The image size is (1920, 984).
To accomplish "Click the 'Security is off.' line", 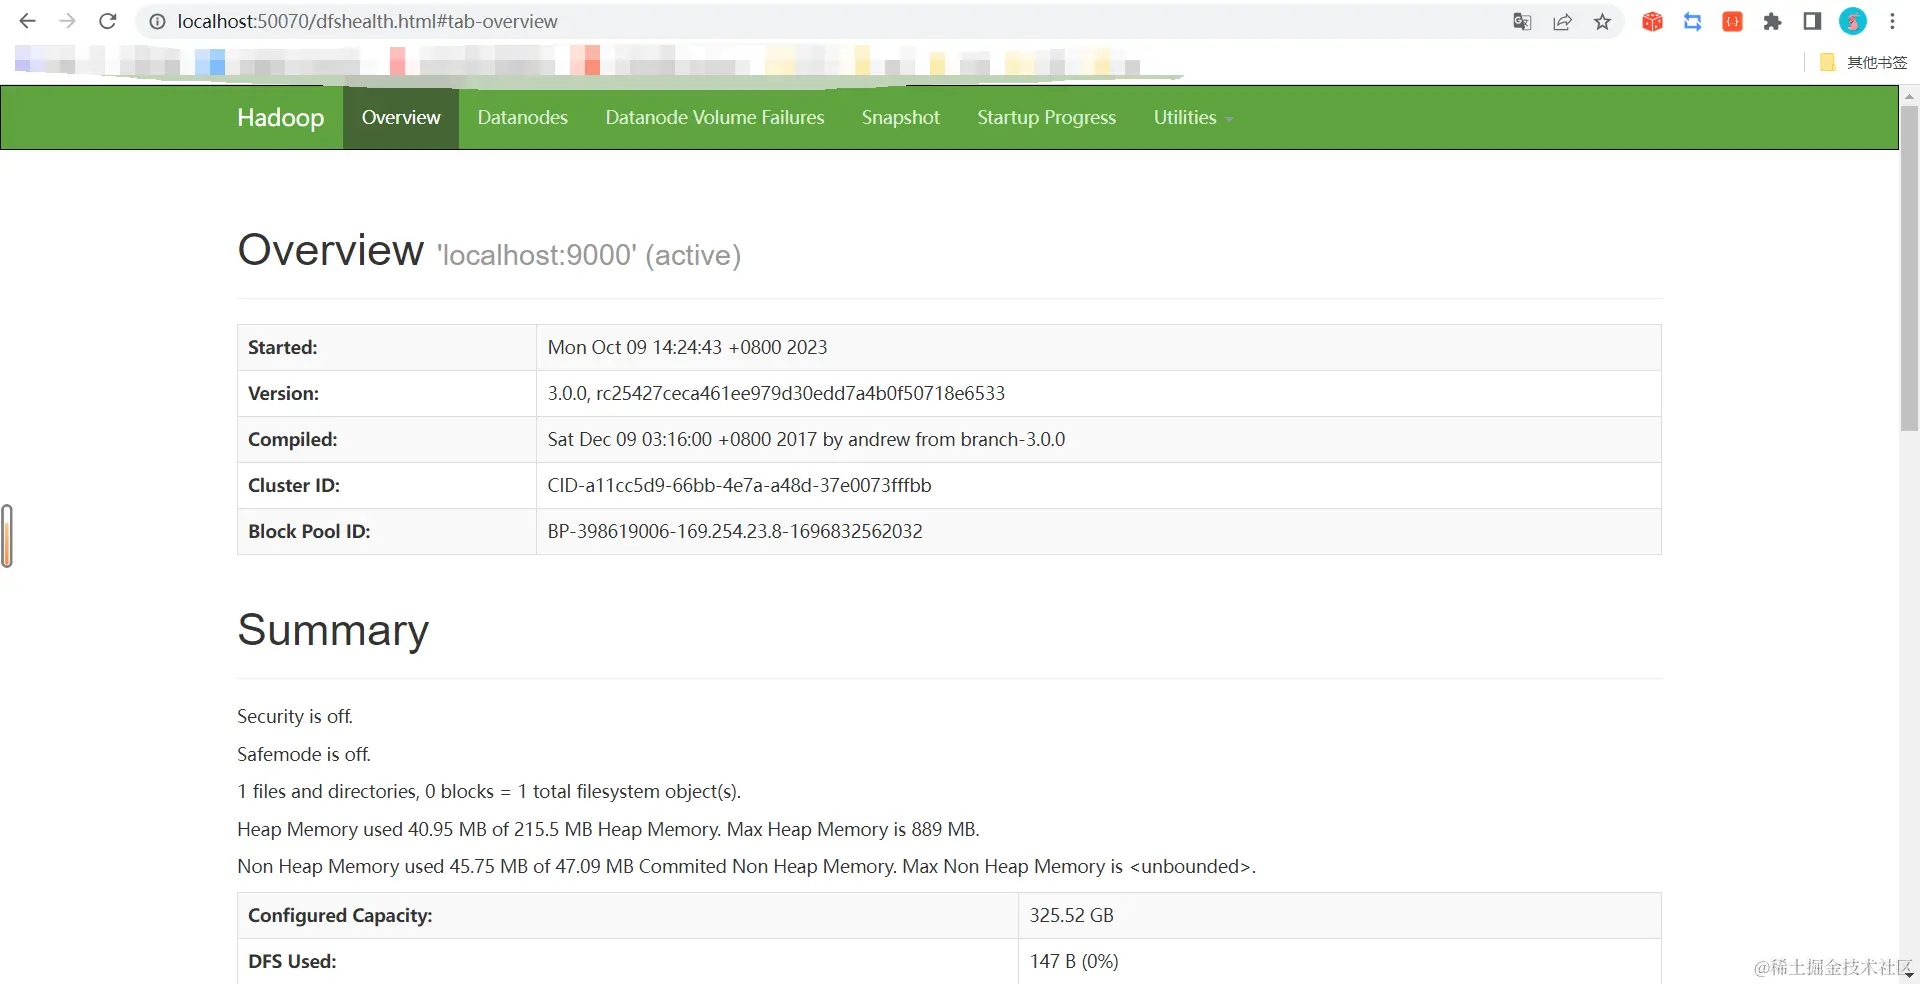I will 295,716.
